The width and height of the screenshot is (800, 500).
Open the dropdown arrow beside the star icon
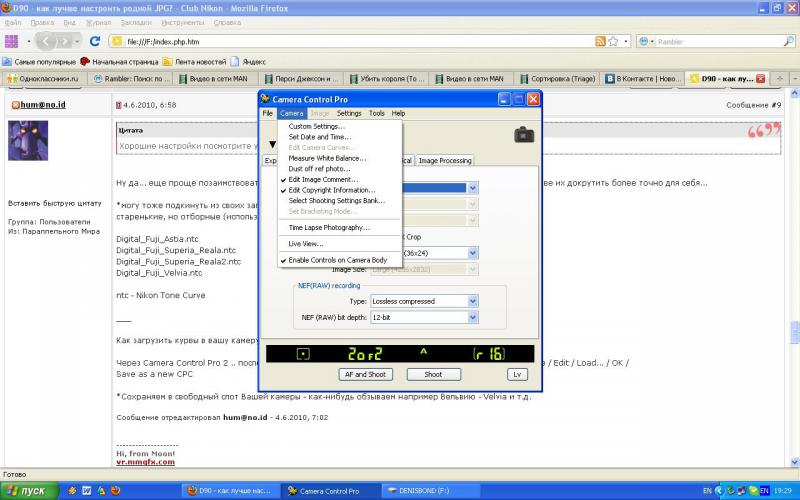pyautogui.click(x=626, y=41)
